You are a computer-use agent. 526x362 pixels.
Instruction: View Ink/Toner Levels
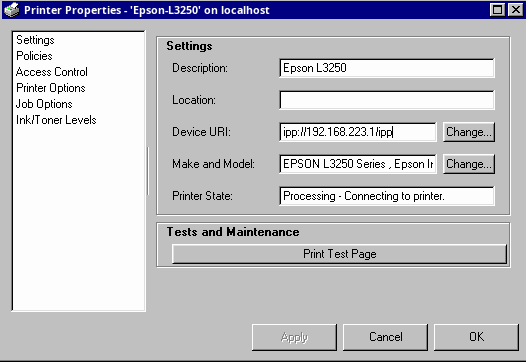56,120
